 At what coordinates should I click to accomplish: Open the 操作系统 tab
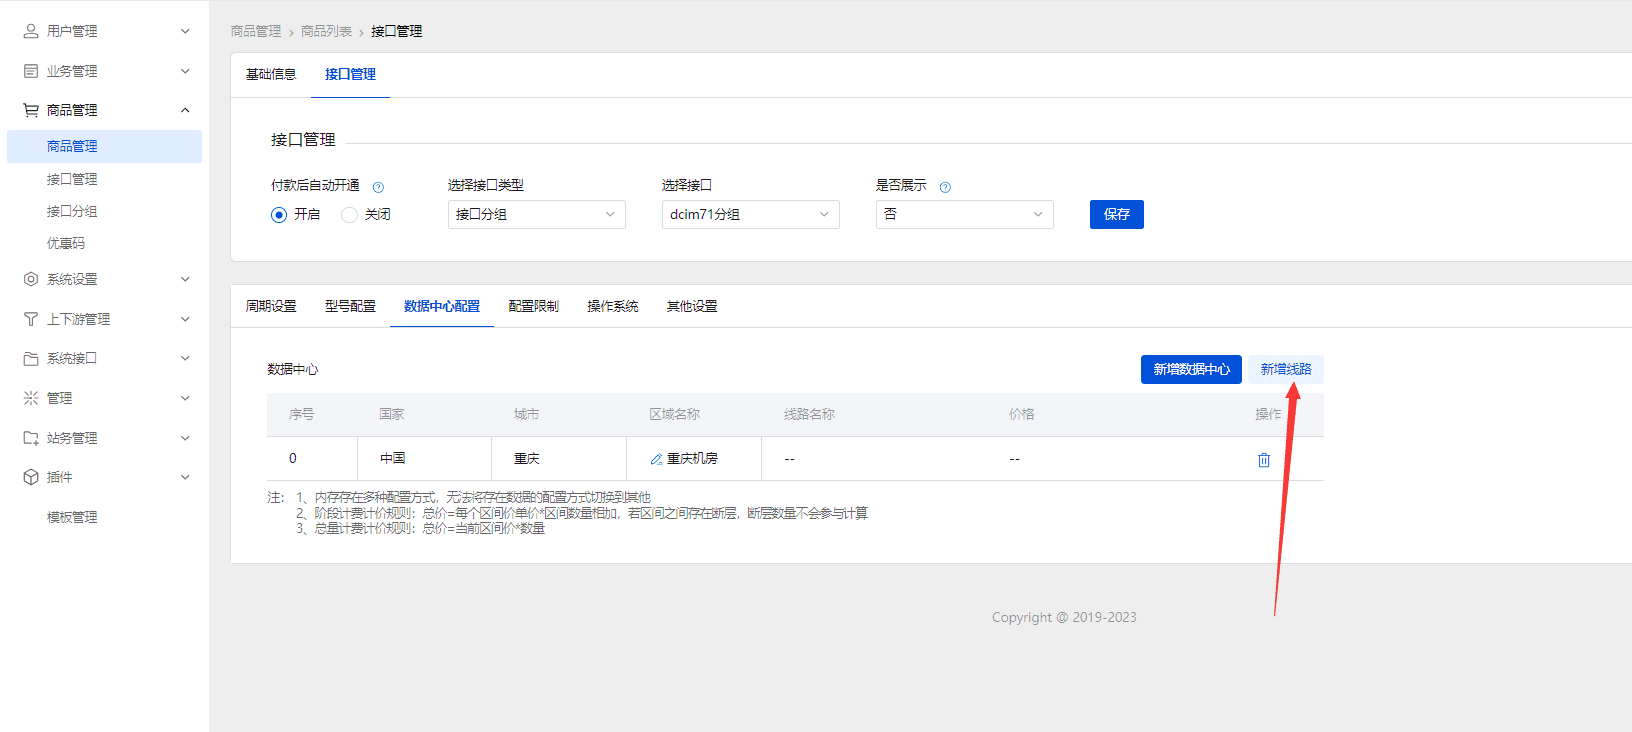pyautogui.click(x=613, y=306)
